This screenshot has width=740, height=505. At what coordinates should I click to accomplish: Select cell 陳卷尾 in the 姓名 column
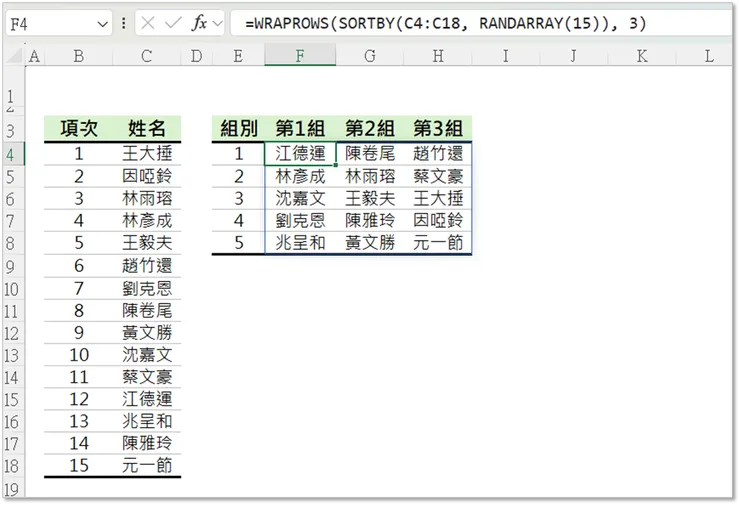(x=147, y=310)
